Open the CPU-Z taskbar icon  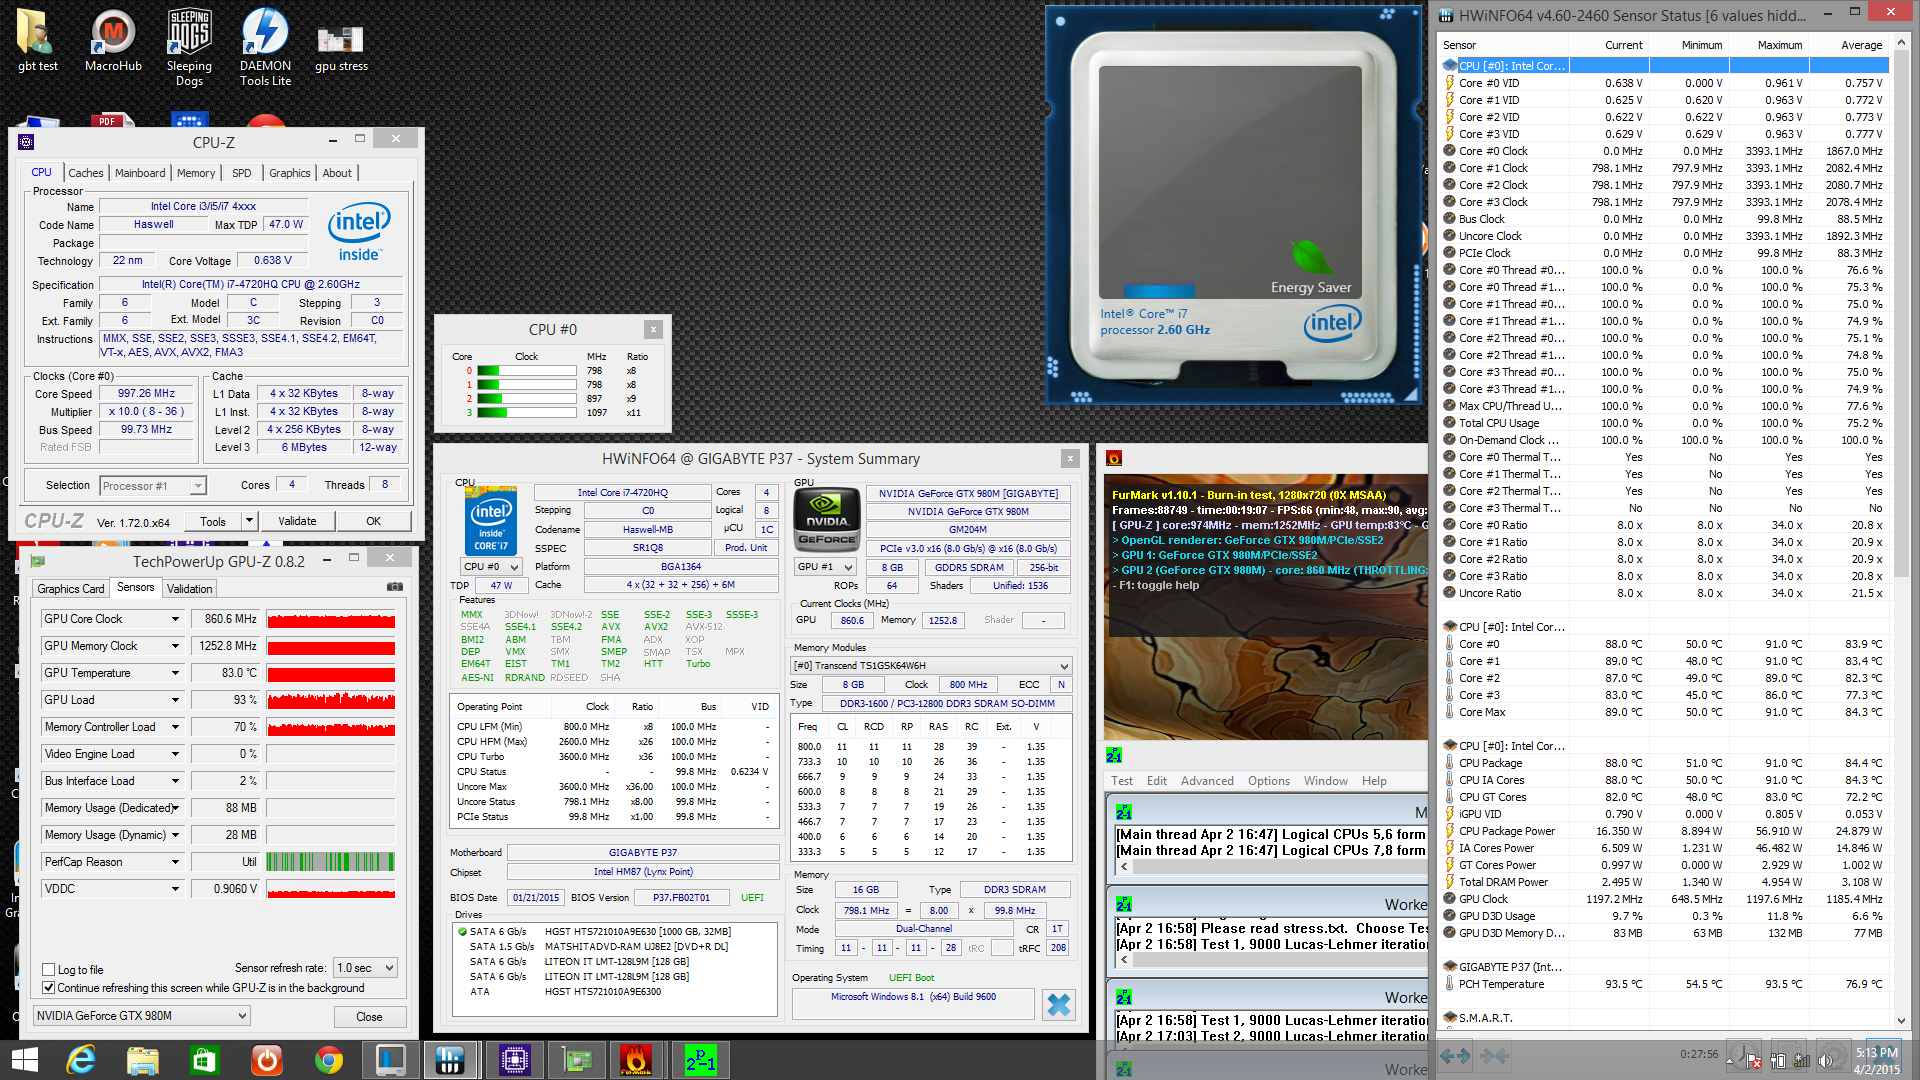pos(514,1059)
